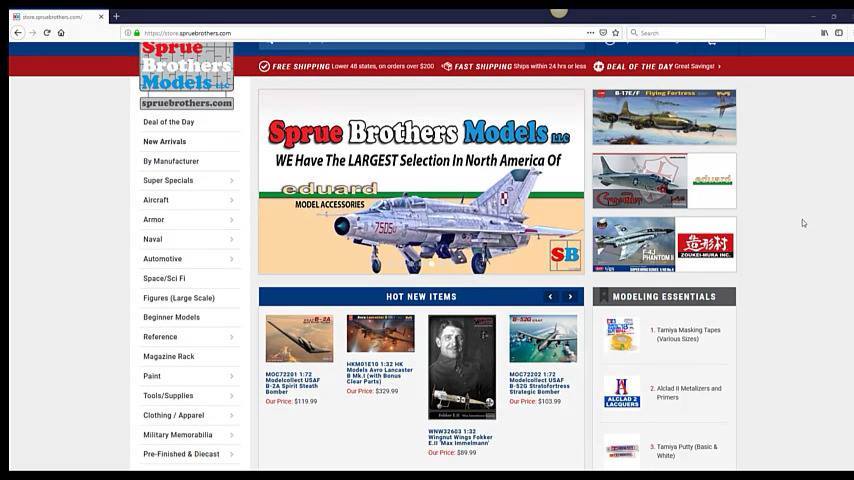Click the Tamiya Putty product image

[x=621, y=451]
